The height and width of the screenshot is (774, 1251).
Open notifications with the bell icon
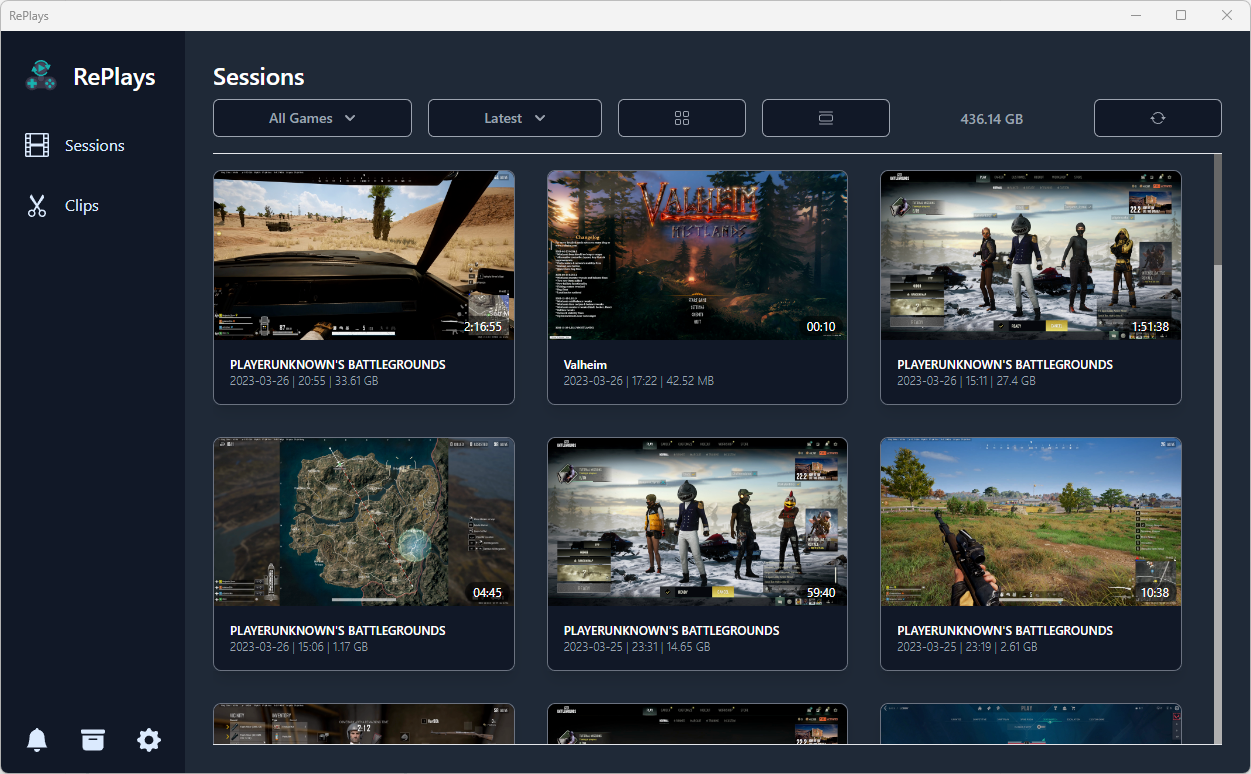[37, 740]
